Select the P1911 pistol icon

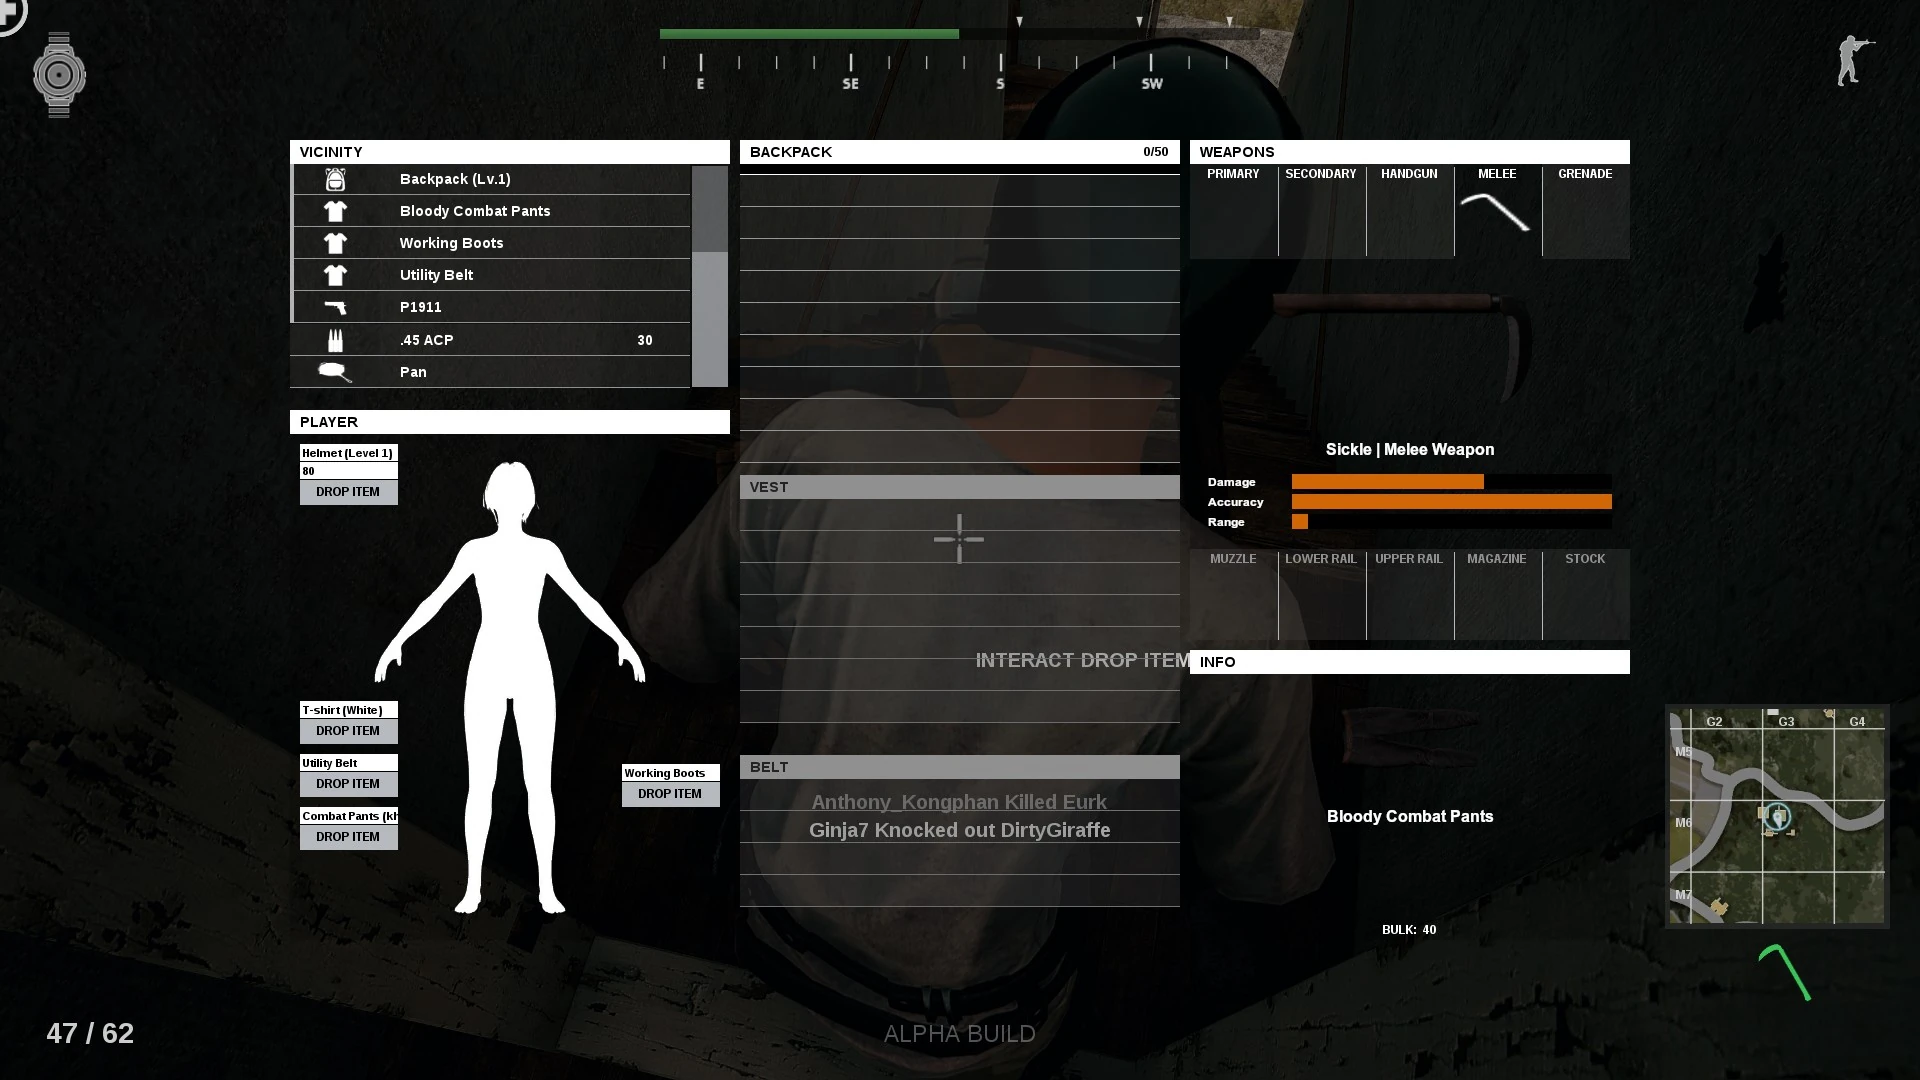click(x=335, y=308)
